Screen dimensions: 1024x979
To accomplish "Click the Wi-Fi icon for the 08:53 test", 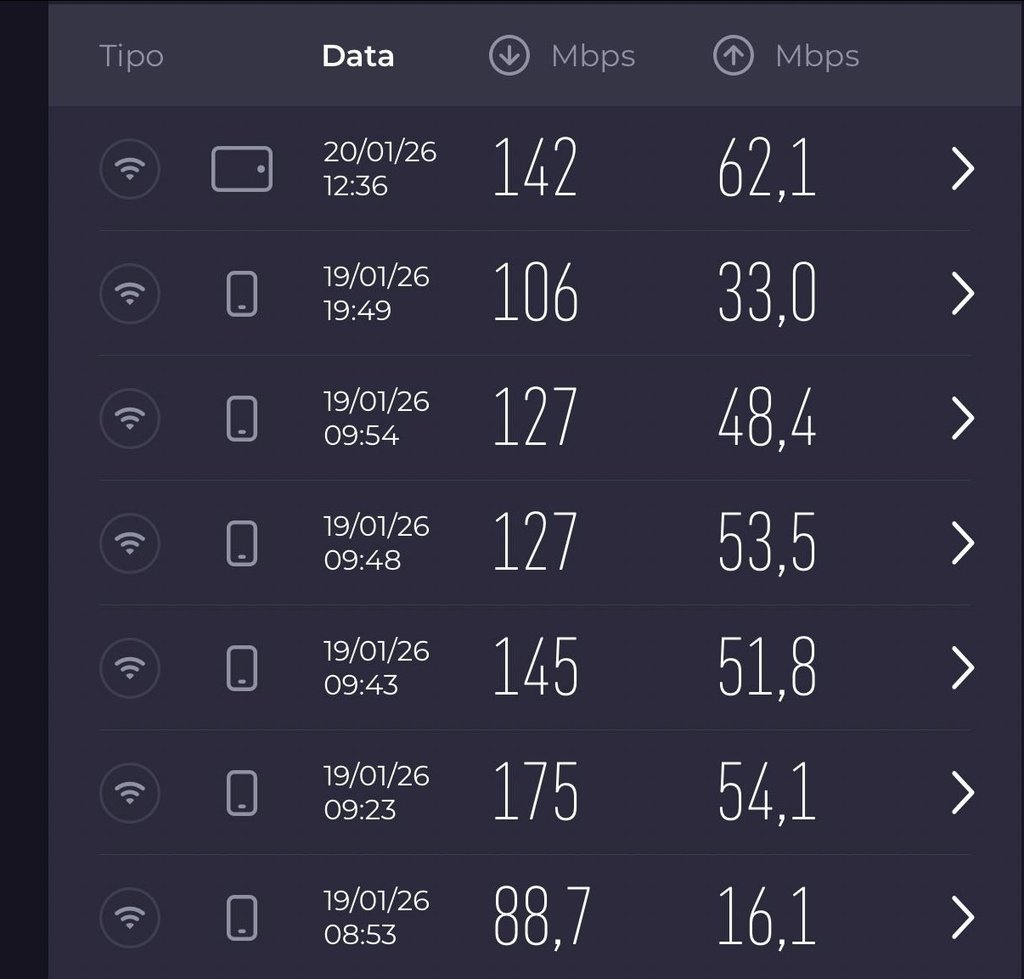I will pos(130,916).
